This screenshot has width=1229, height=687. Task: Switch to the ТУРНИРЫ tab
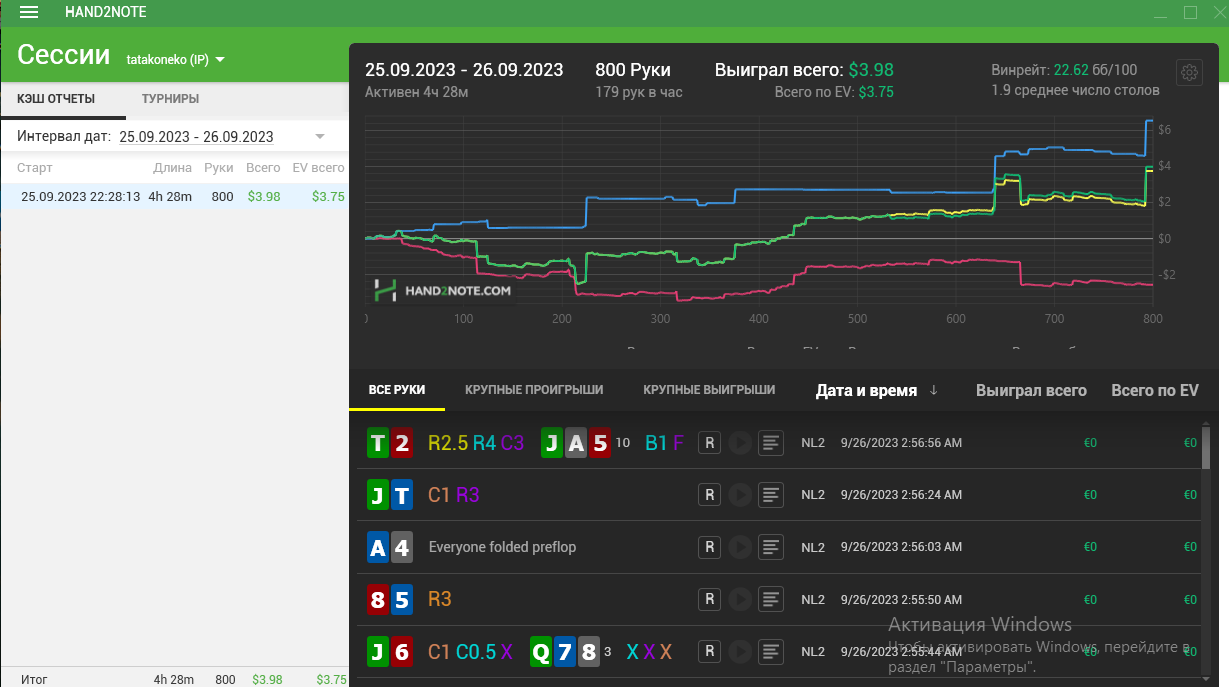tap(170, 99)
